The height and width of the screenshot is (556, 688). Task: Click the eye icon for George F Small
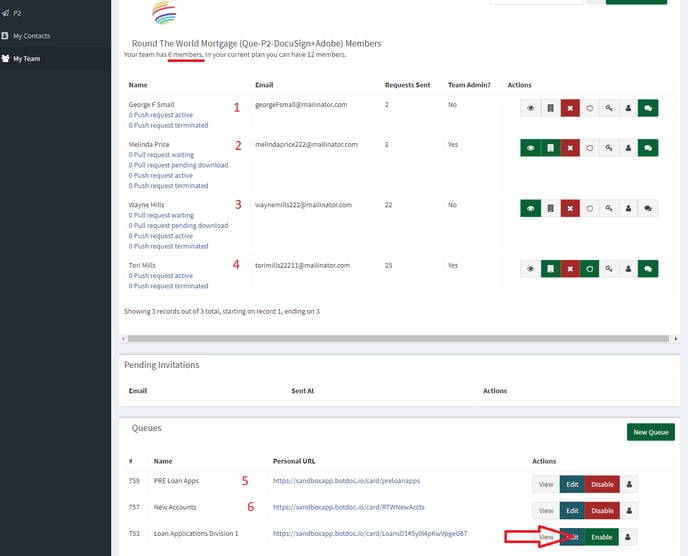tap(530, 108)
